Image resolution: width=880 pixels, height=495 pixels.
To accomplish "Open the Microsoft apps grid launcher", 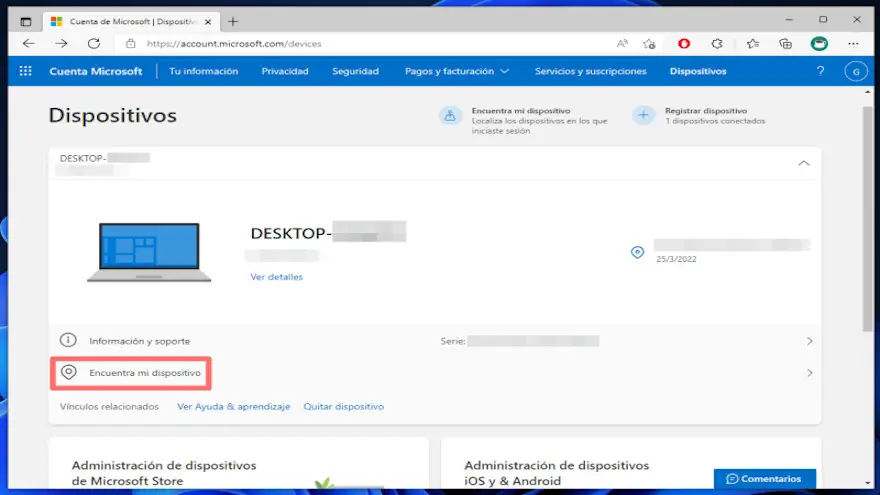I will (25, 71).
